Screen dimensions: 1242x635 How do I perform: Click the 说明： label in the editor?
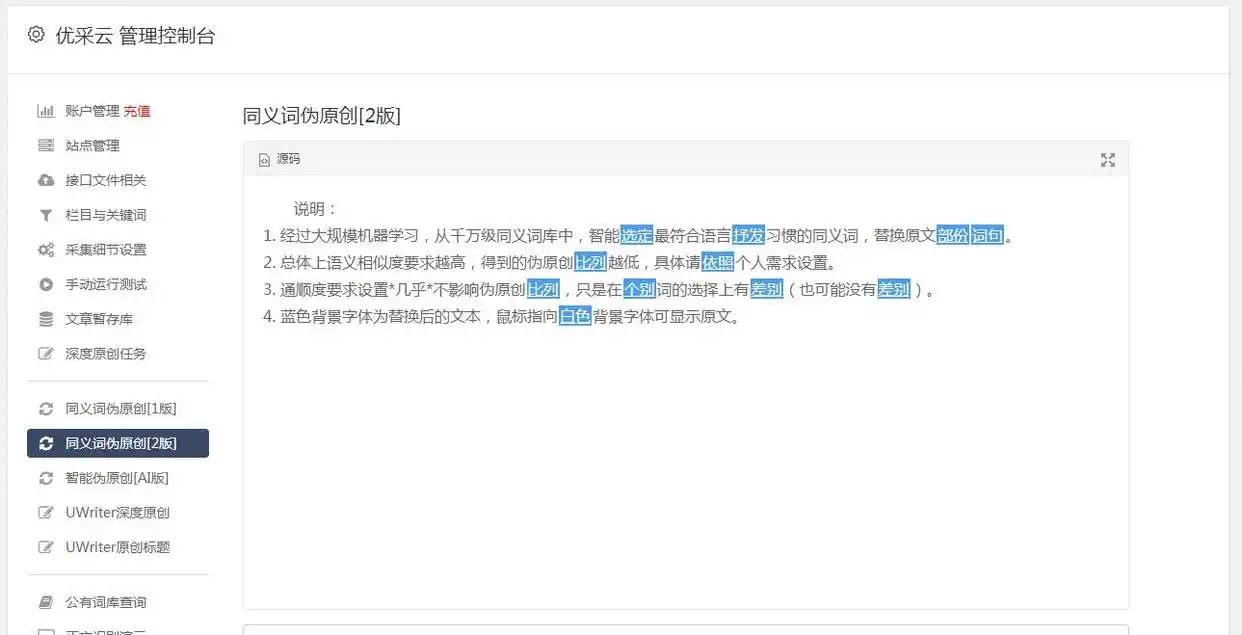(316, 209)
